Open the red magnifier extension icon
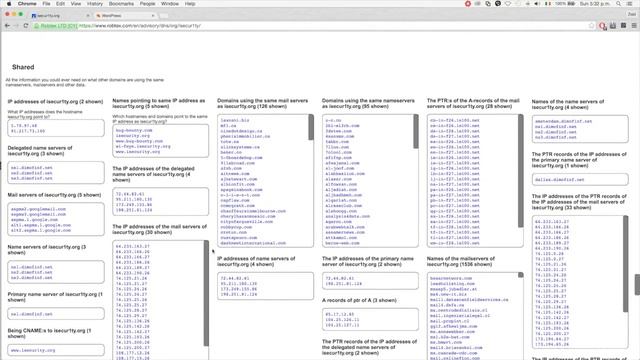The image size is (640, 360). pyautogui.click(x=602, y=26)
